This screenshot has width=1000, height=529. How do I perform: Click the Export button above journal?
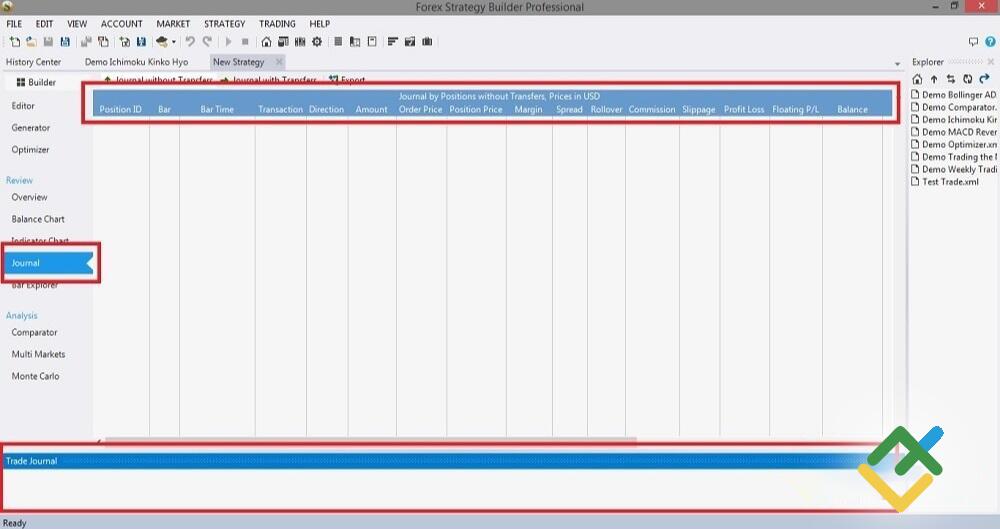[x=347, y=80]
